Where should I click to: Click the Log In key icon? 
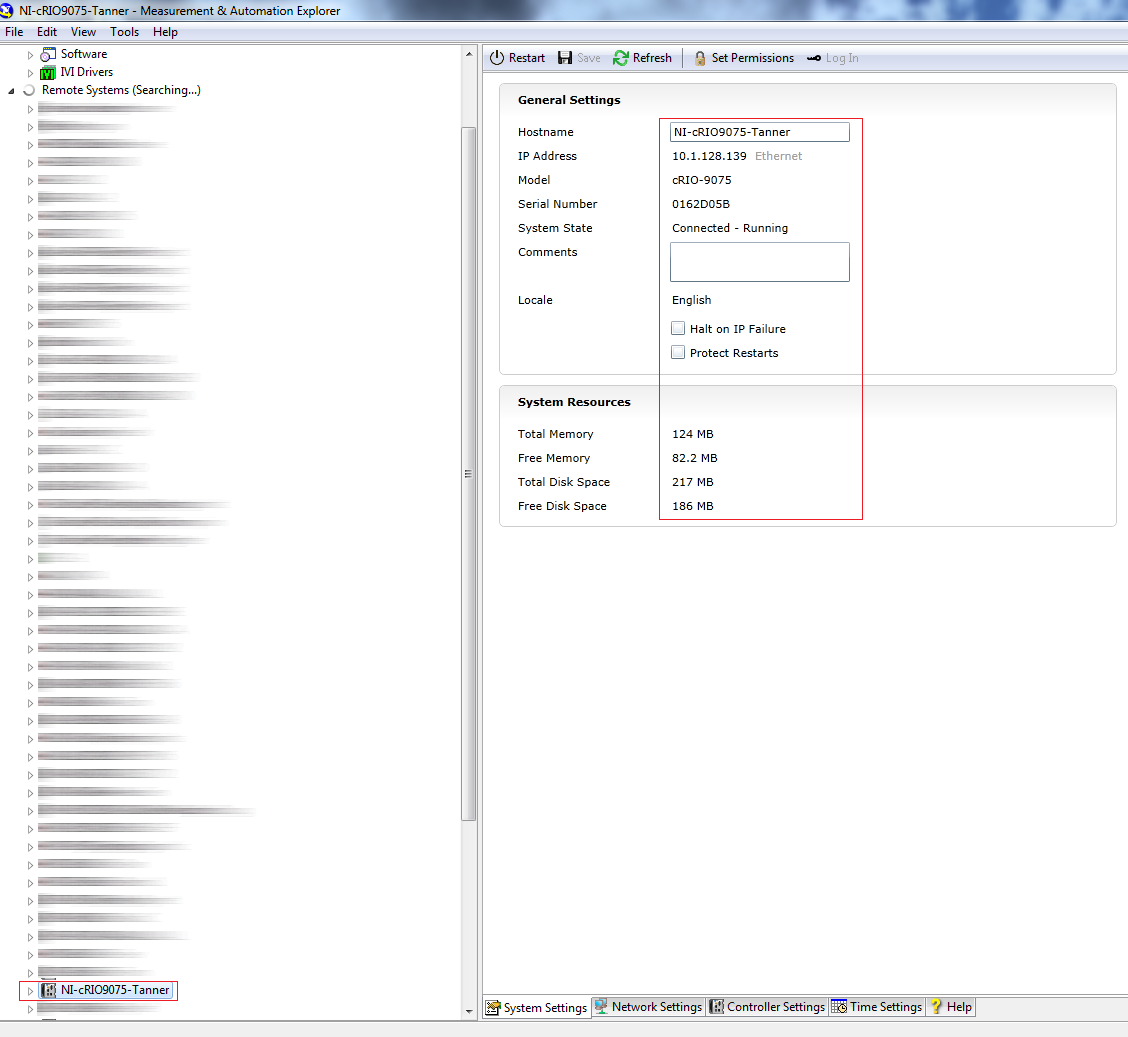tap(814, 58)
